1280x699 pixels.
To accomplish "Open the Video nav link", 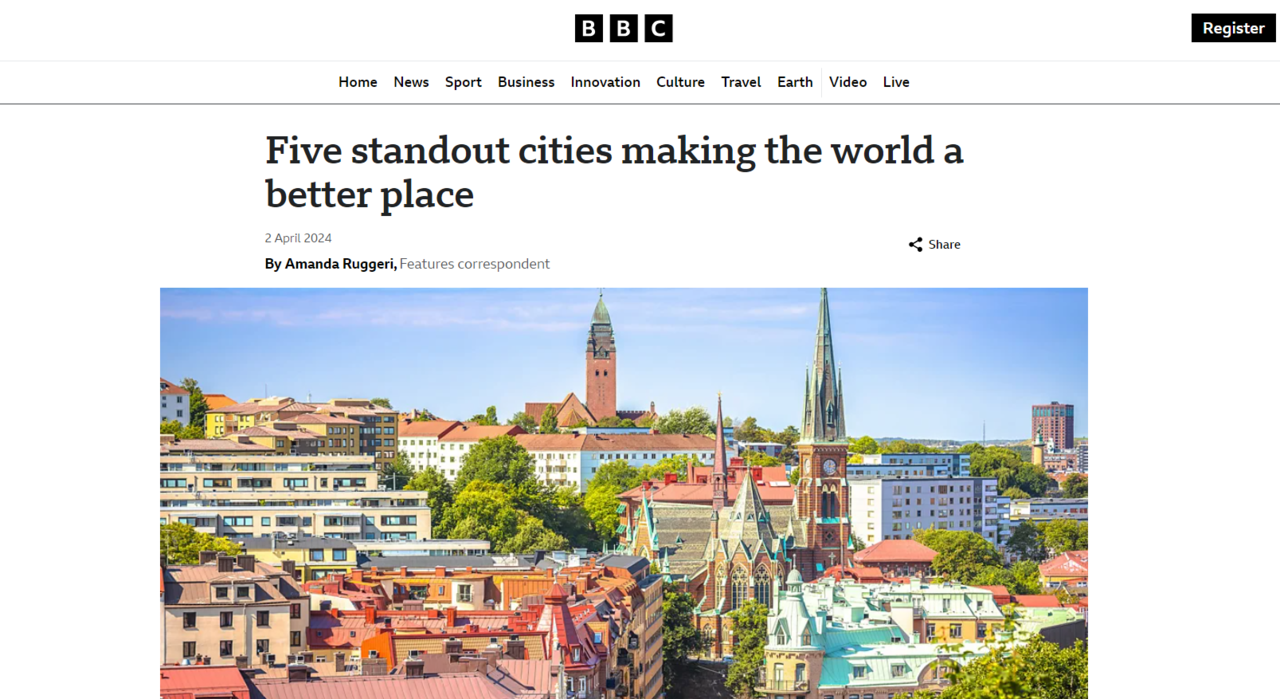I will point(848,82).
